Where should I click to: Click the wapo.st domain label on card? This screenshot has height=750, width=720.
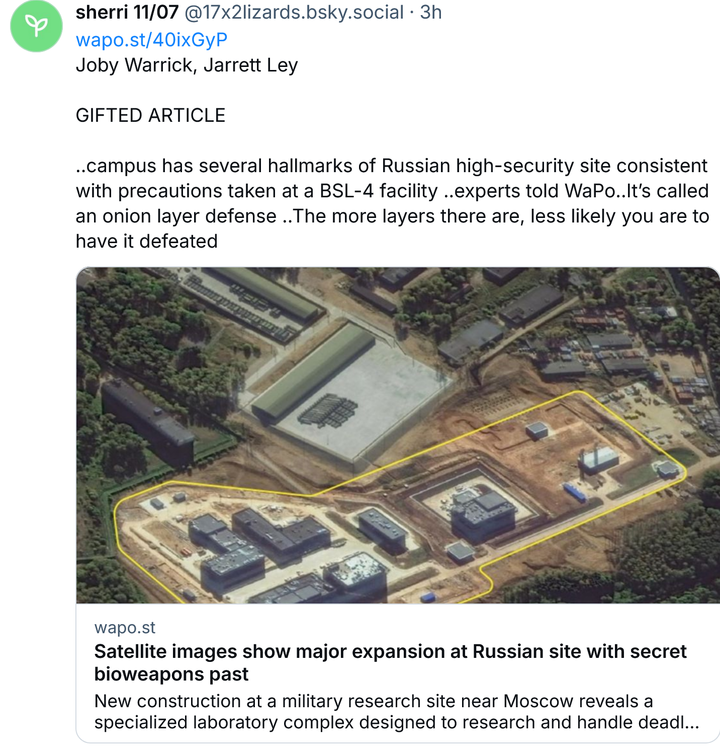coord(125,627)
